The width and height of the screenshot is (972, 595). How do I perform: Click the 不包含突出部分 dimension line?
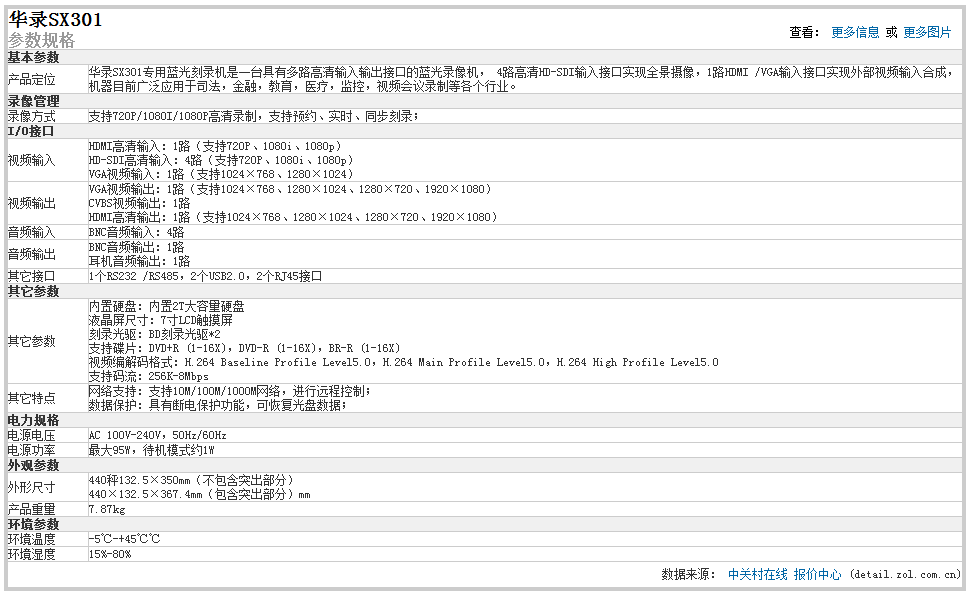click(191, 480)
